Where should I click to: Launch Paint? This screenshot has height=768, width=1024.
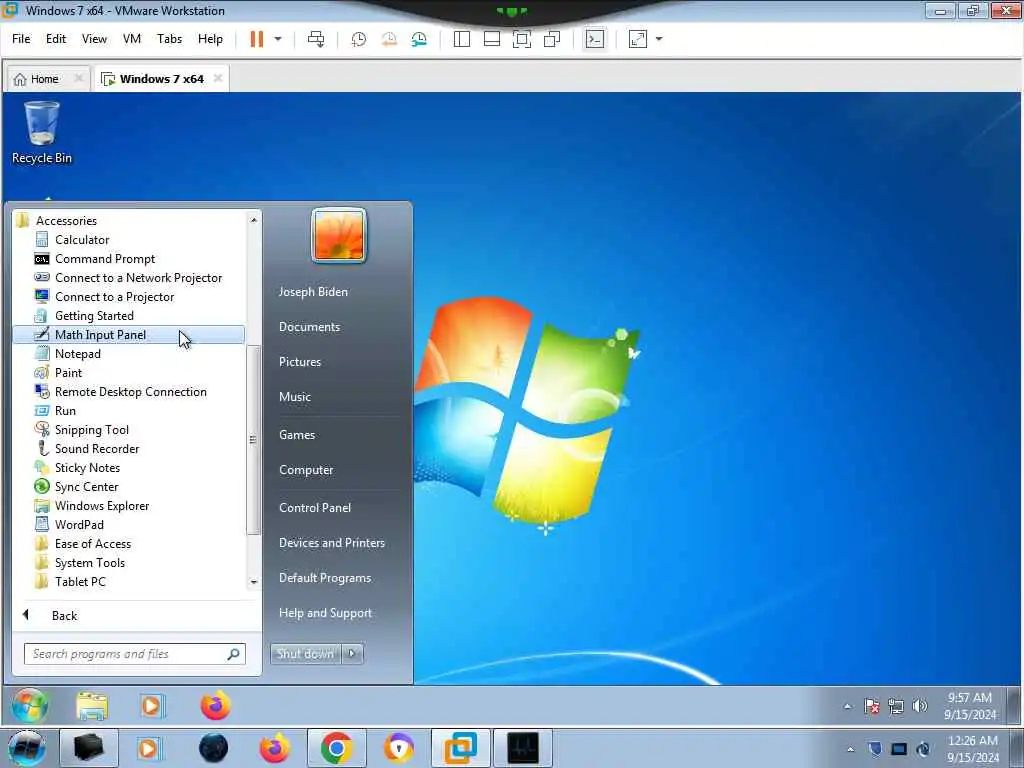pyautogui.click(x=69, y=372)
